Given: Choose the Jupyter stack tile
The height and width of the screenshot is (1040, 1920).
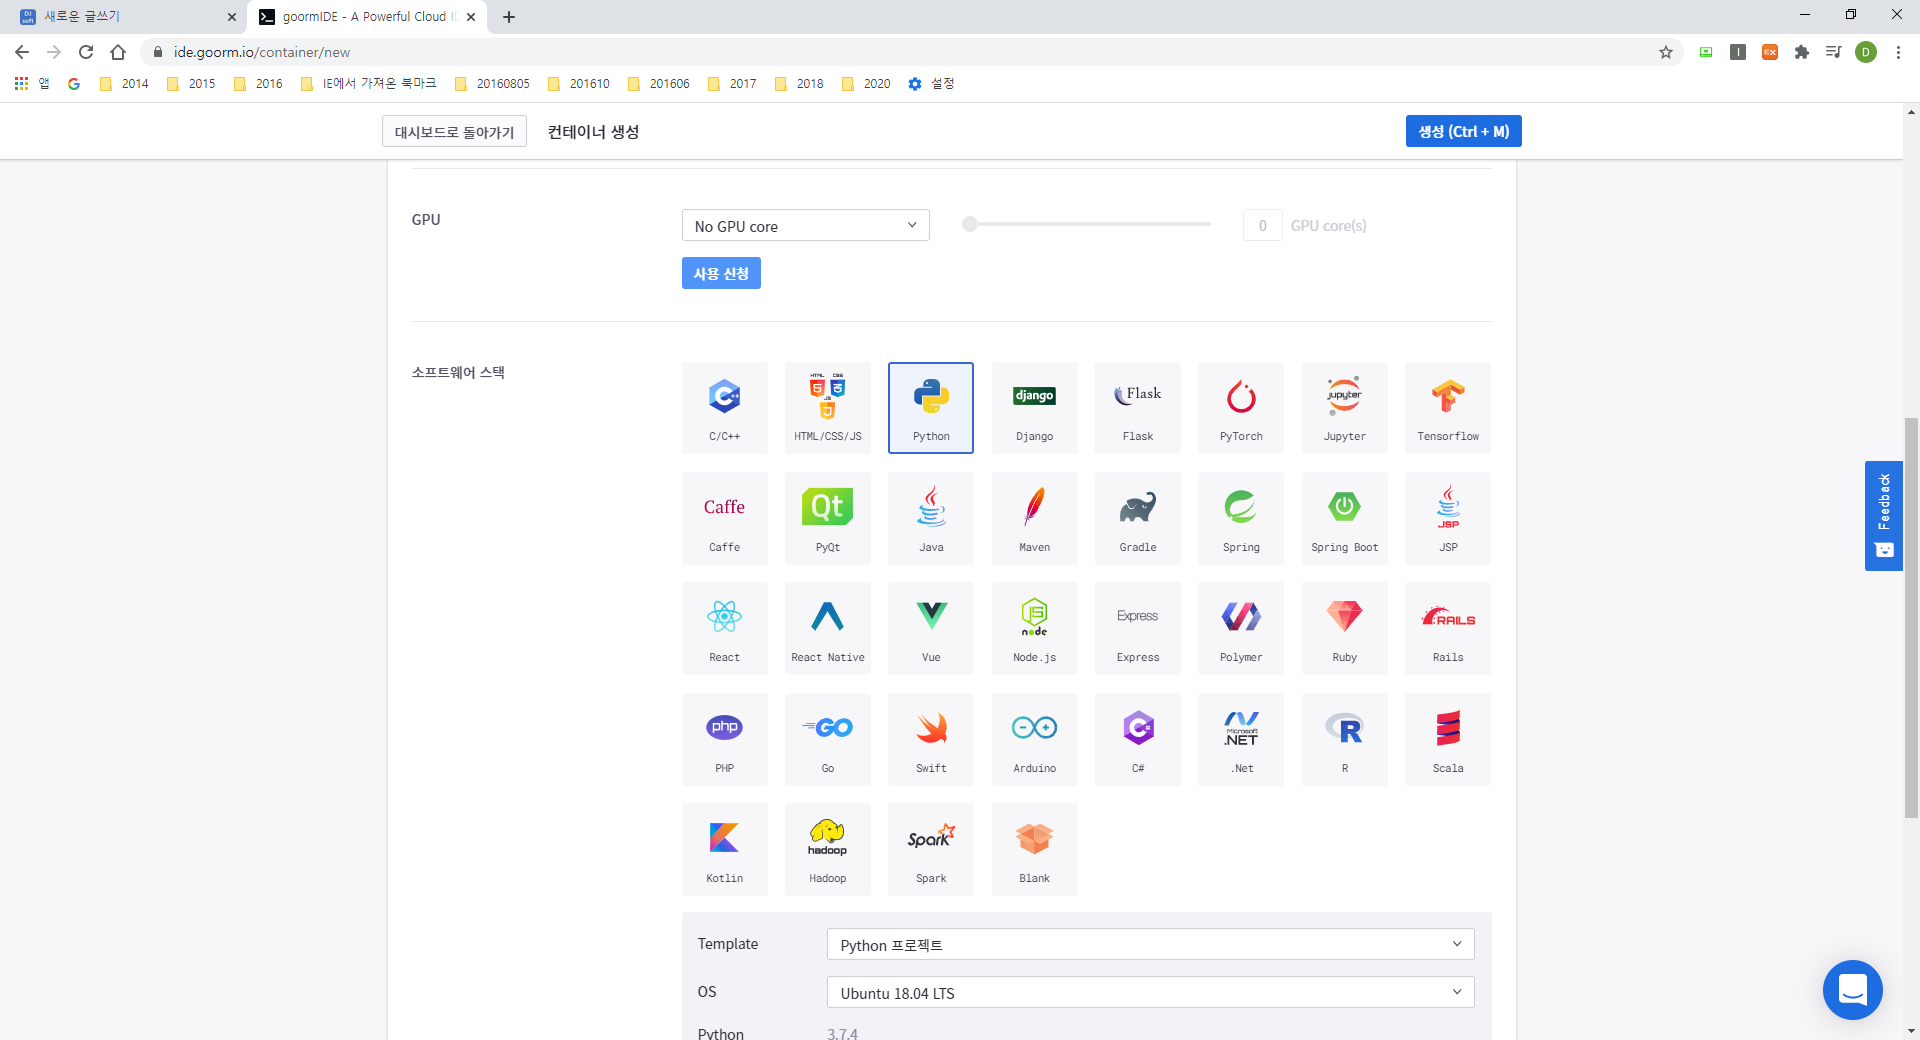Looking at the screenshot, I should tap(1345, 408).
